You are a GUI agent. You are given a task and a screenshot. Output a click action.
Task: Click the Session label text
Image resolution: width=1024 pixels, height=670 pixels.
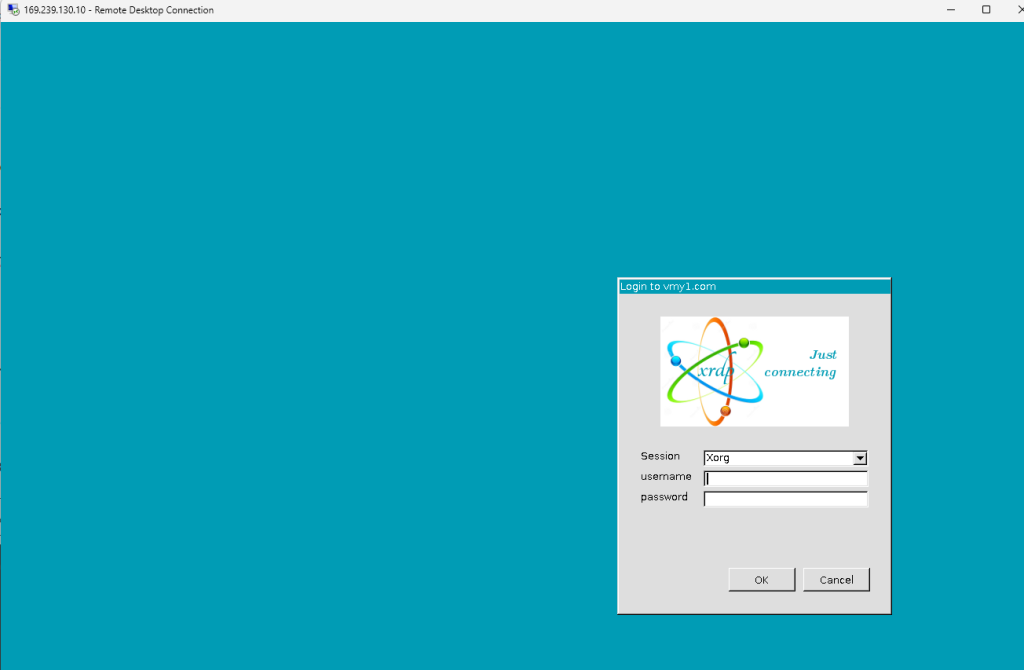point(660,456)
